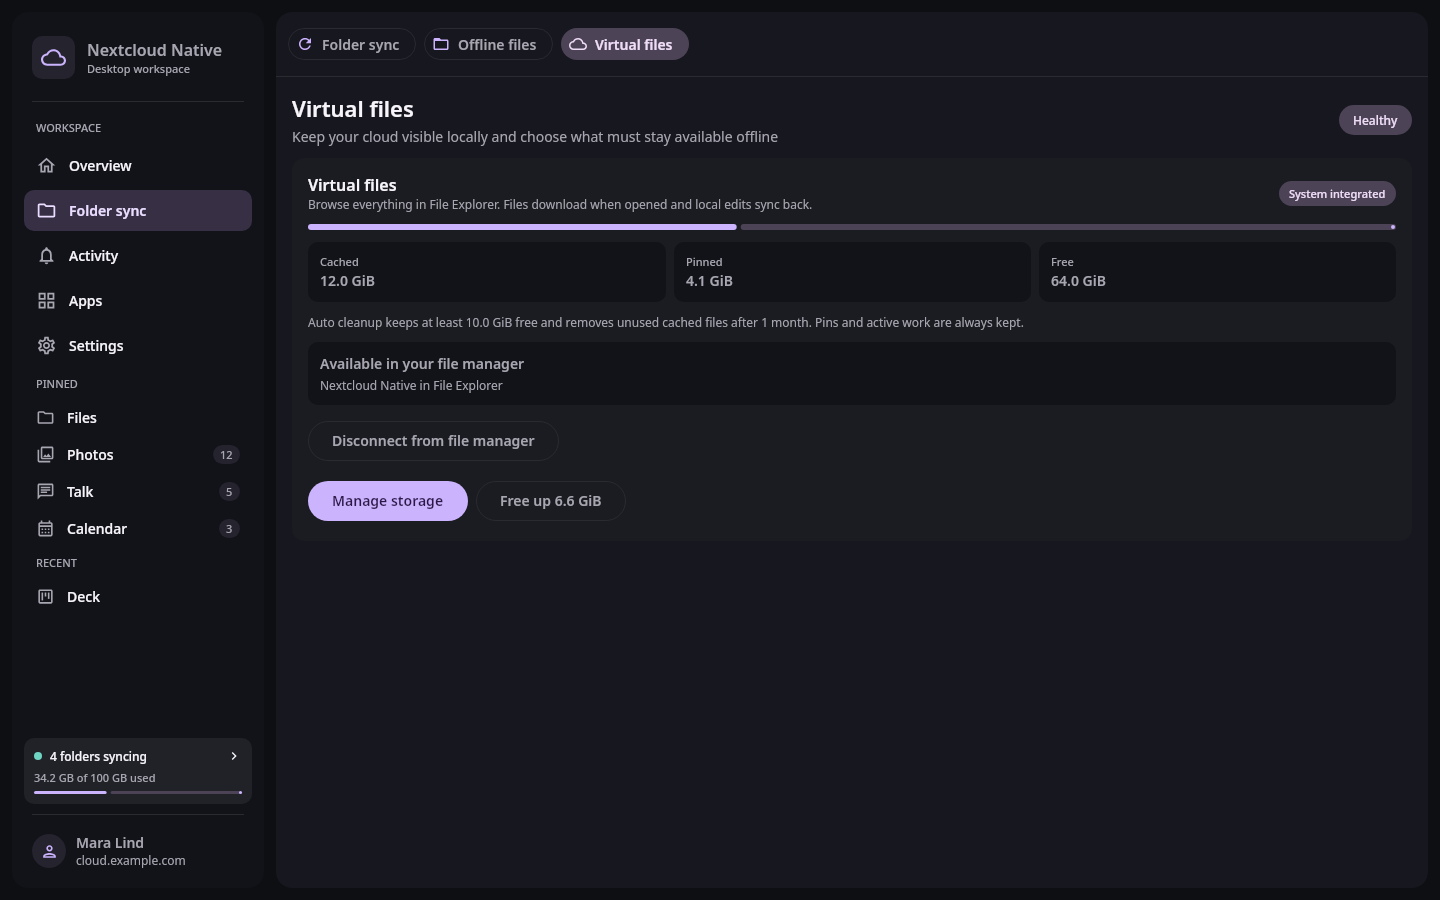The width and height of the screenshot is (1440, 900).
Task: Click the Free up 6.6 GiB button
Action: click(551, 501)
